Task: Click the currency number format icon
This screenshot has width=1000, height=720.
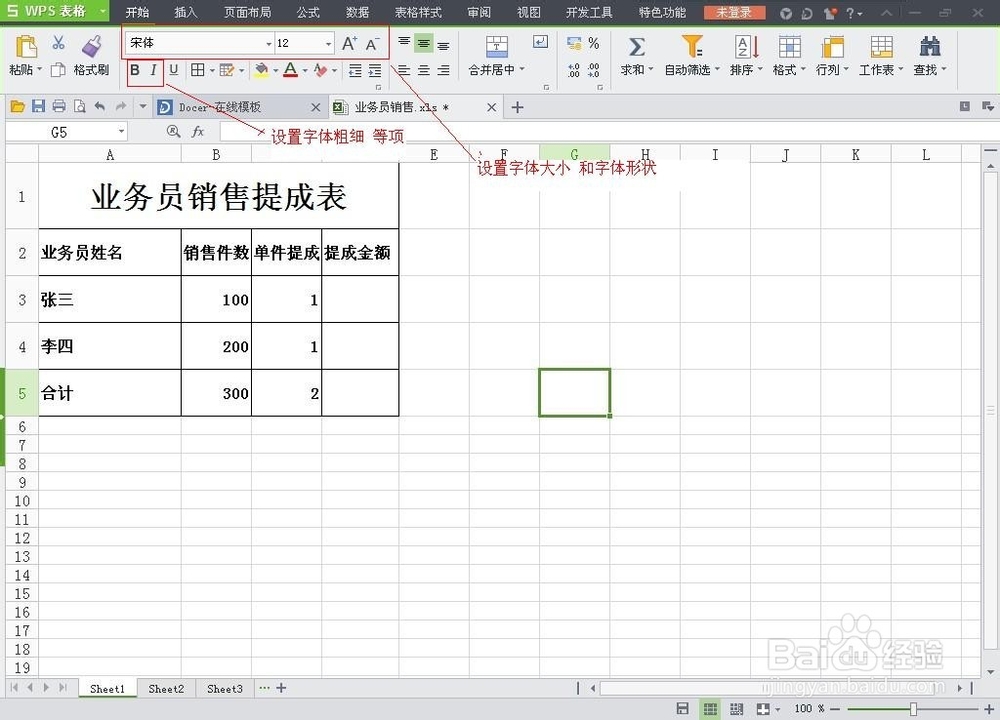Action: [574, 43]
